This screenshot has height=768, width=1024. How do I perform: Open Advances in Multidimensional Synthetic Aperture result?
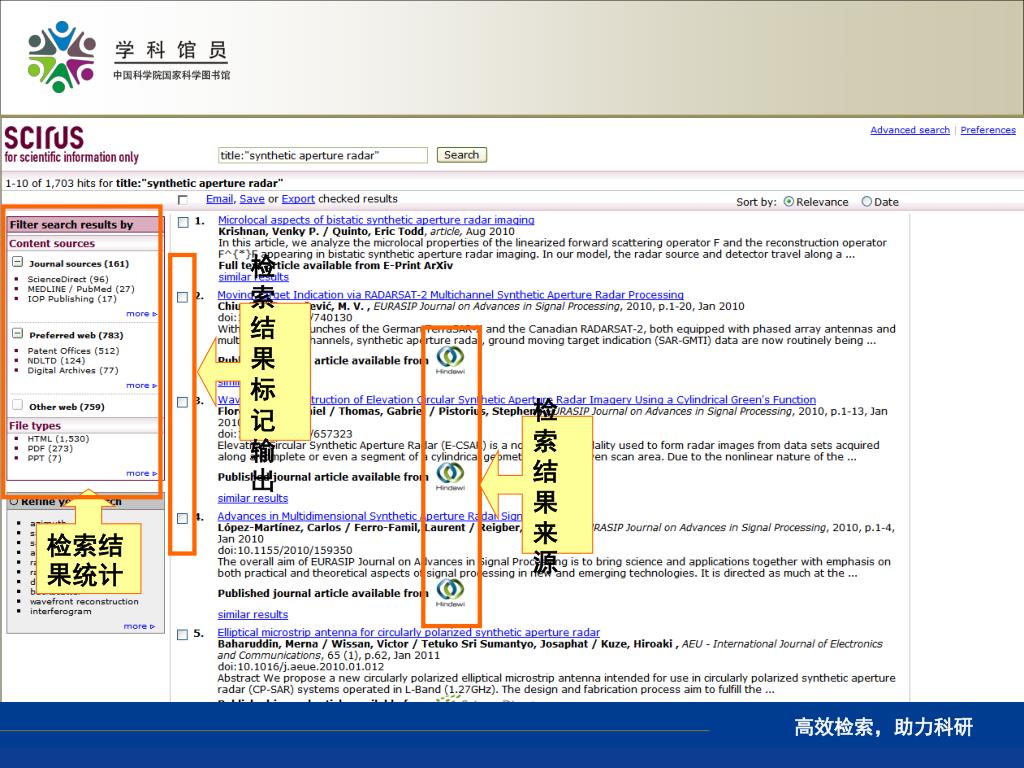(x=370, y=516)
